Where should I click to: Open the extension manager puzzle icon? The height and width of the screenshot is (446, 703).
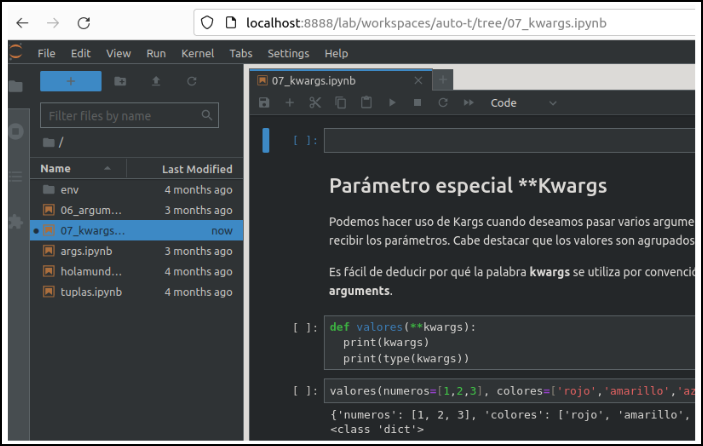coord(16,221)
